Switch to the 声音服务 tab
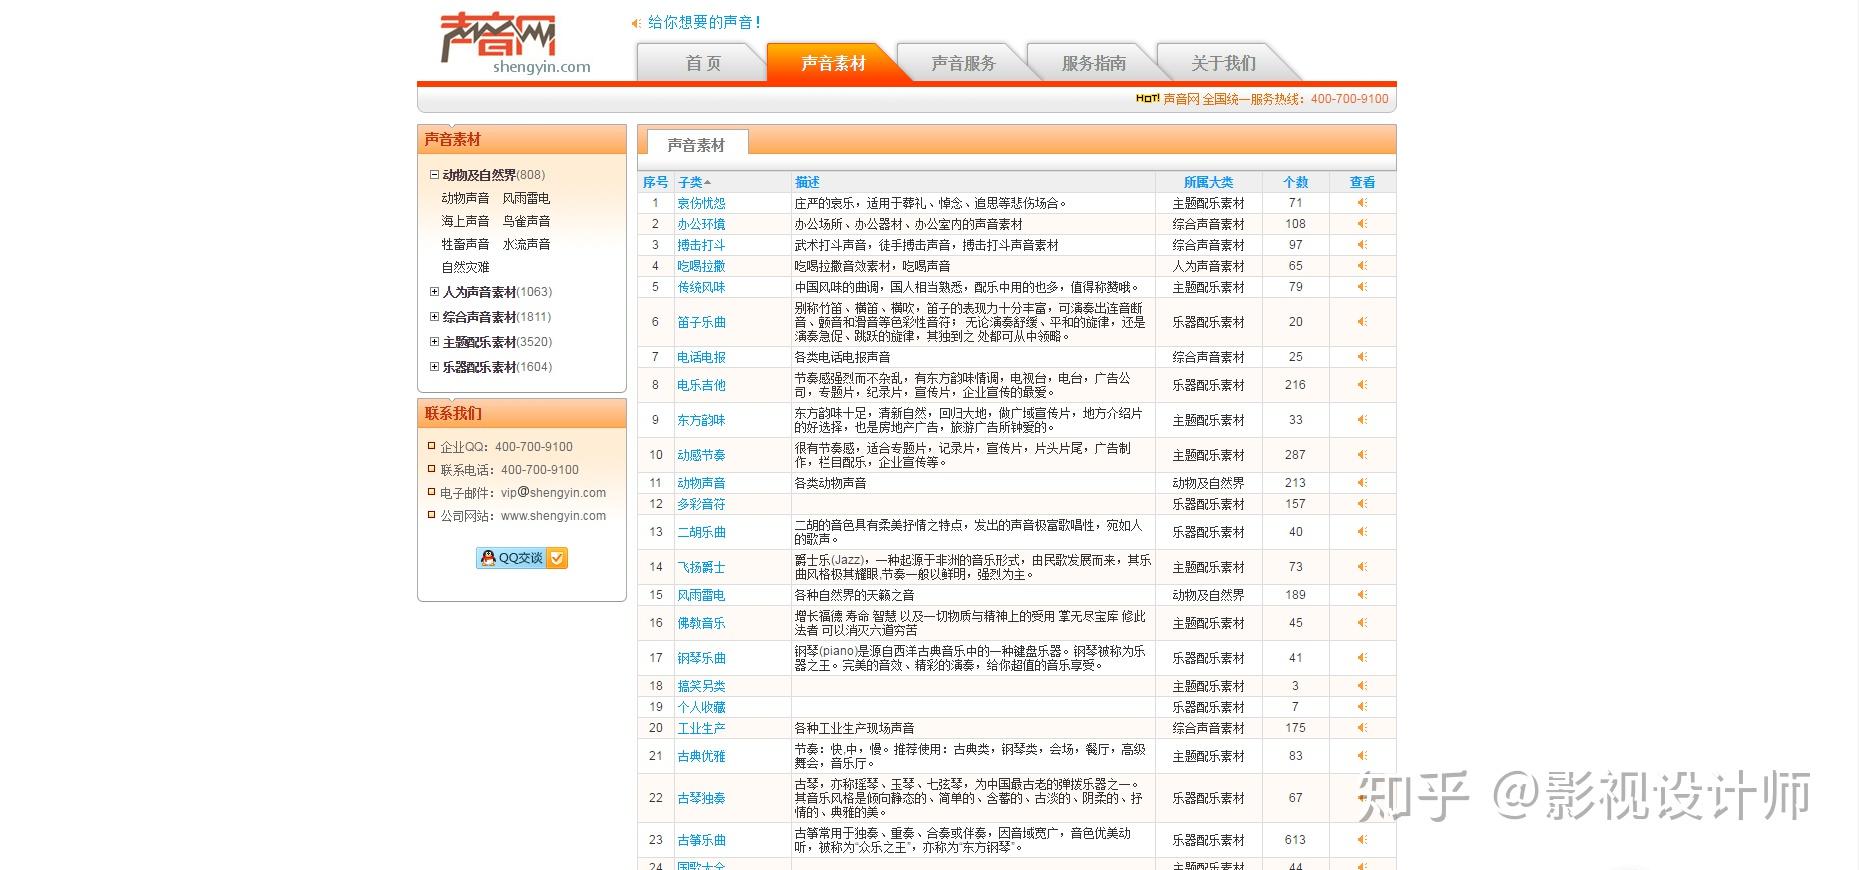The height and width of the screenshot is (870, 1859). point(963,63)
